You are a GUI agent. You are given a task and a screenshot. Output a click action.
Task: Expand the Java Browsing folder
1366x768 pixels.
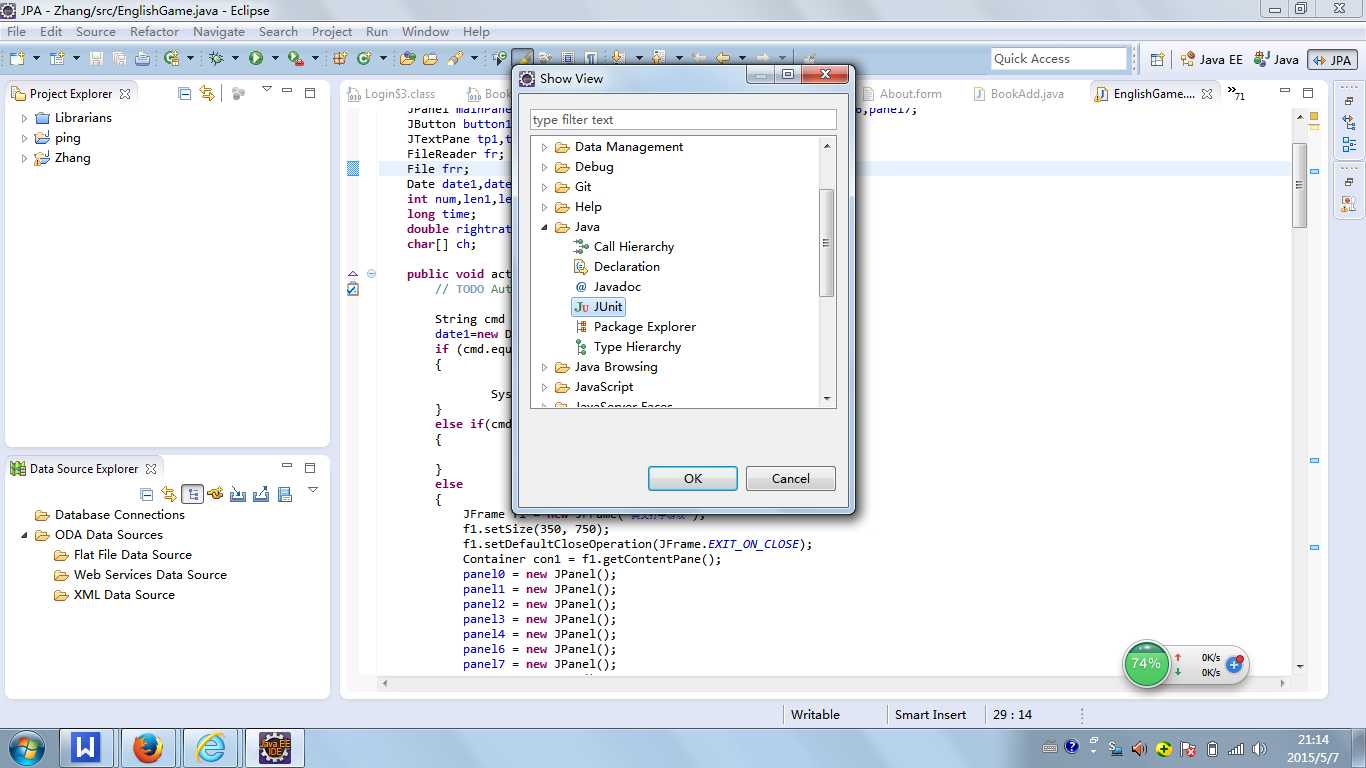pyautogui.click(x=545, y=367)
